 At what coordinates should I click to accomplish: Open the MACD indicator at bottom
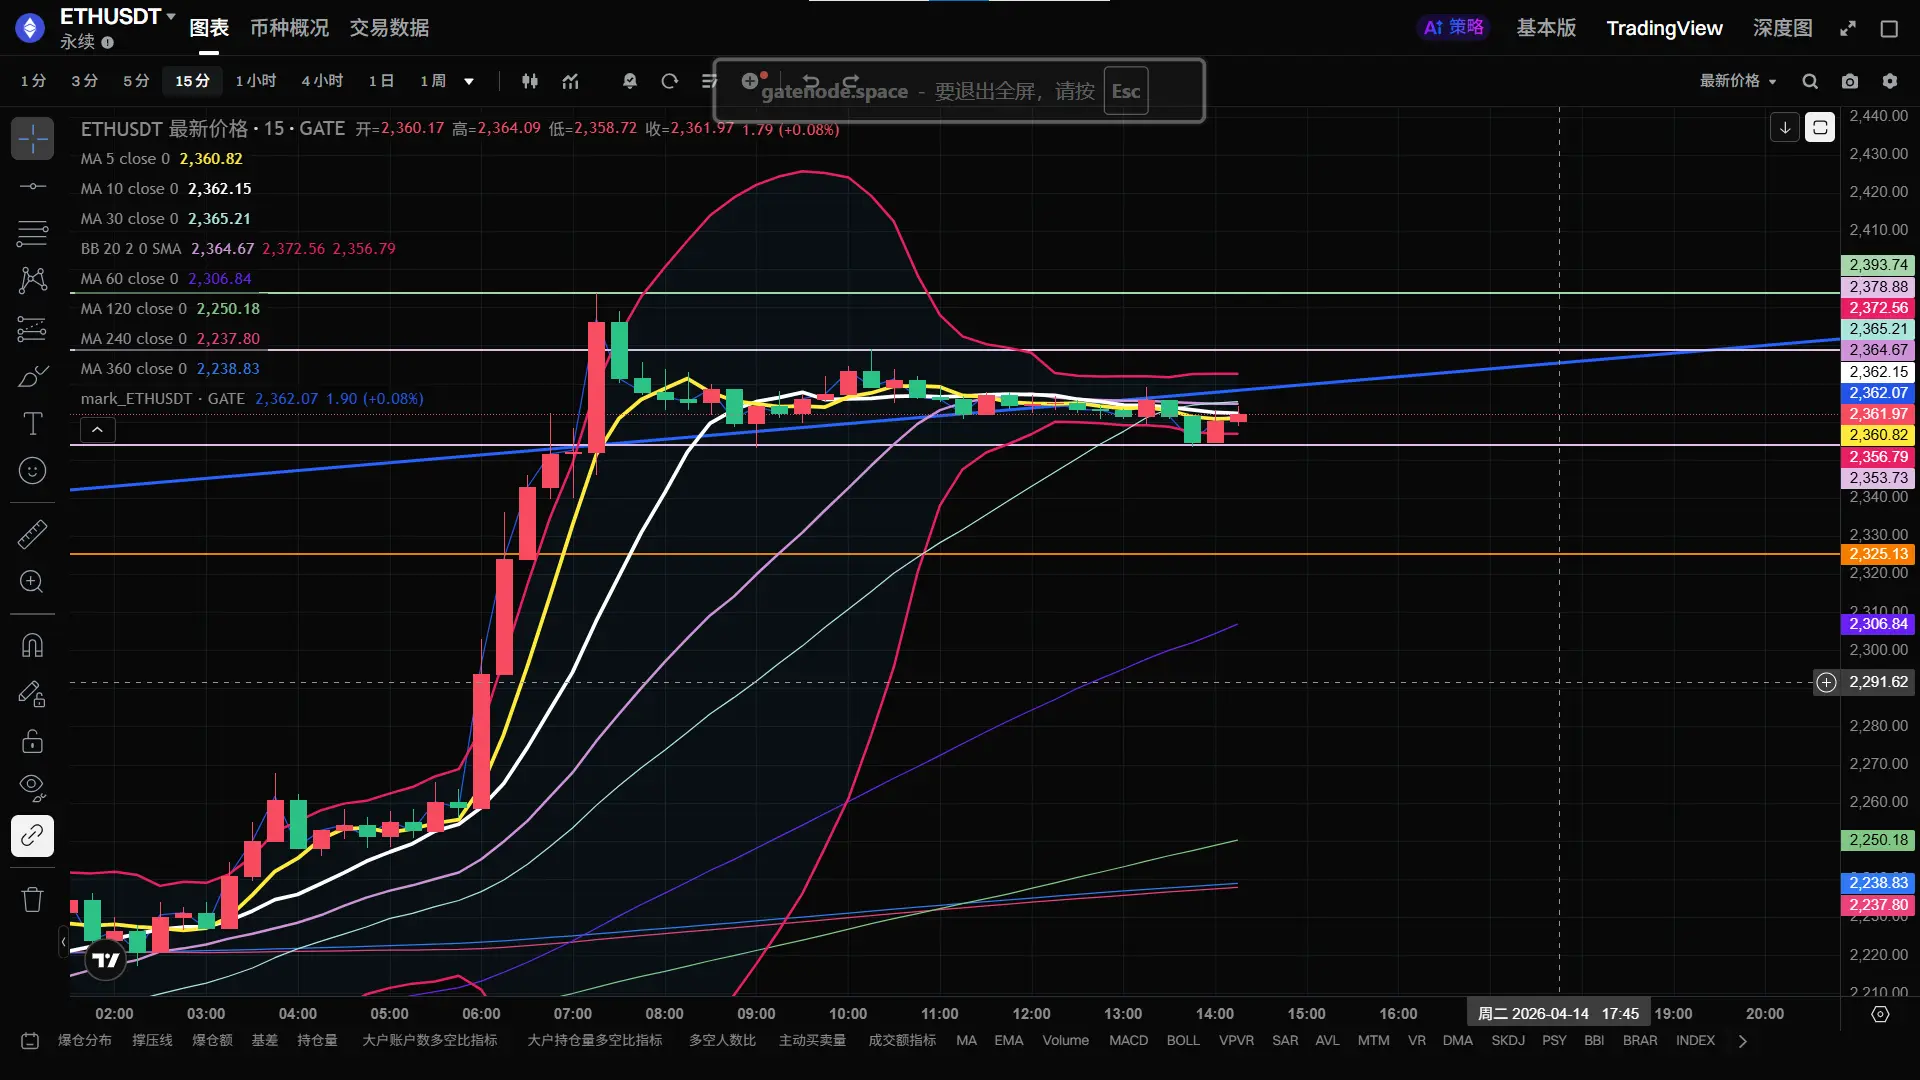[x=1128, y=1040]
